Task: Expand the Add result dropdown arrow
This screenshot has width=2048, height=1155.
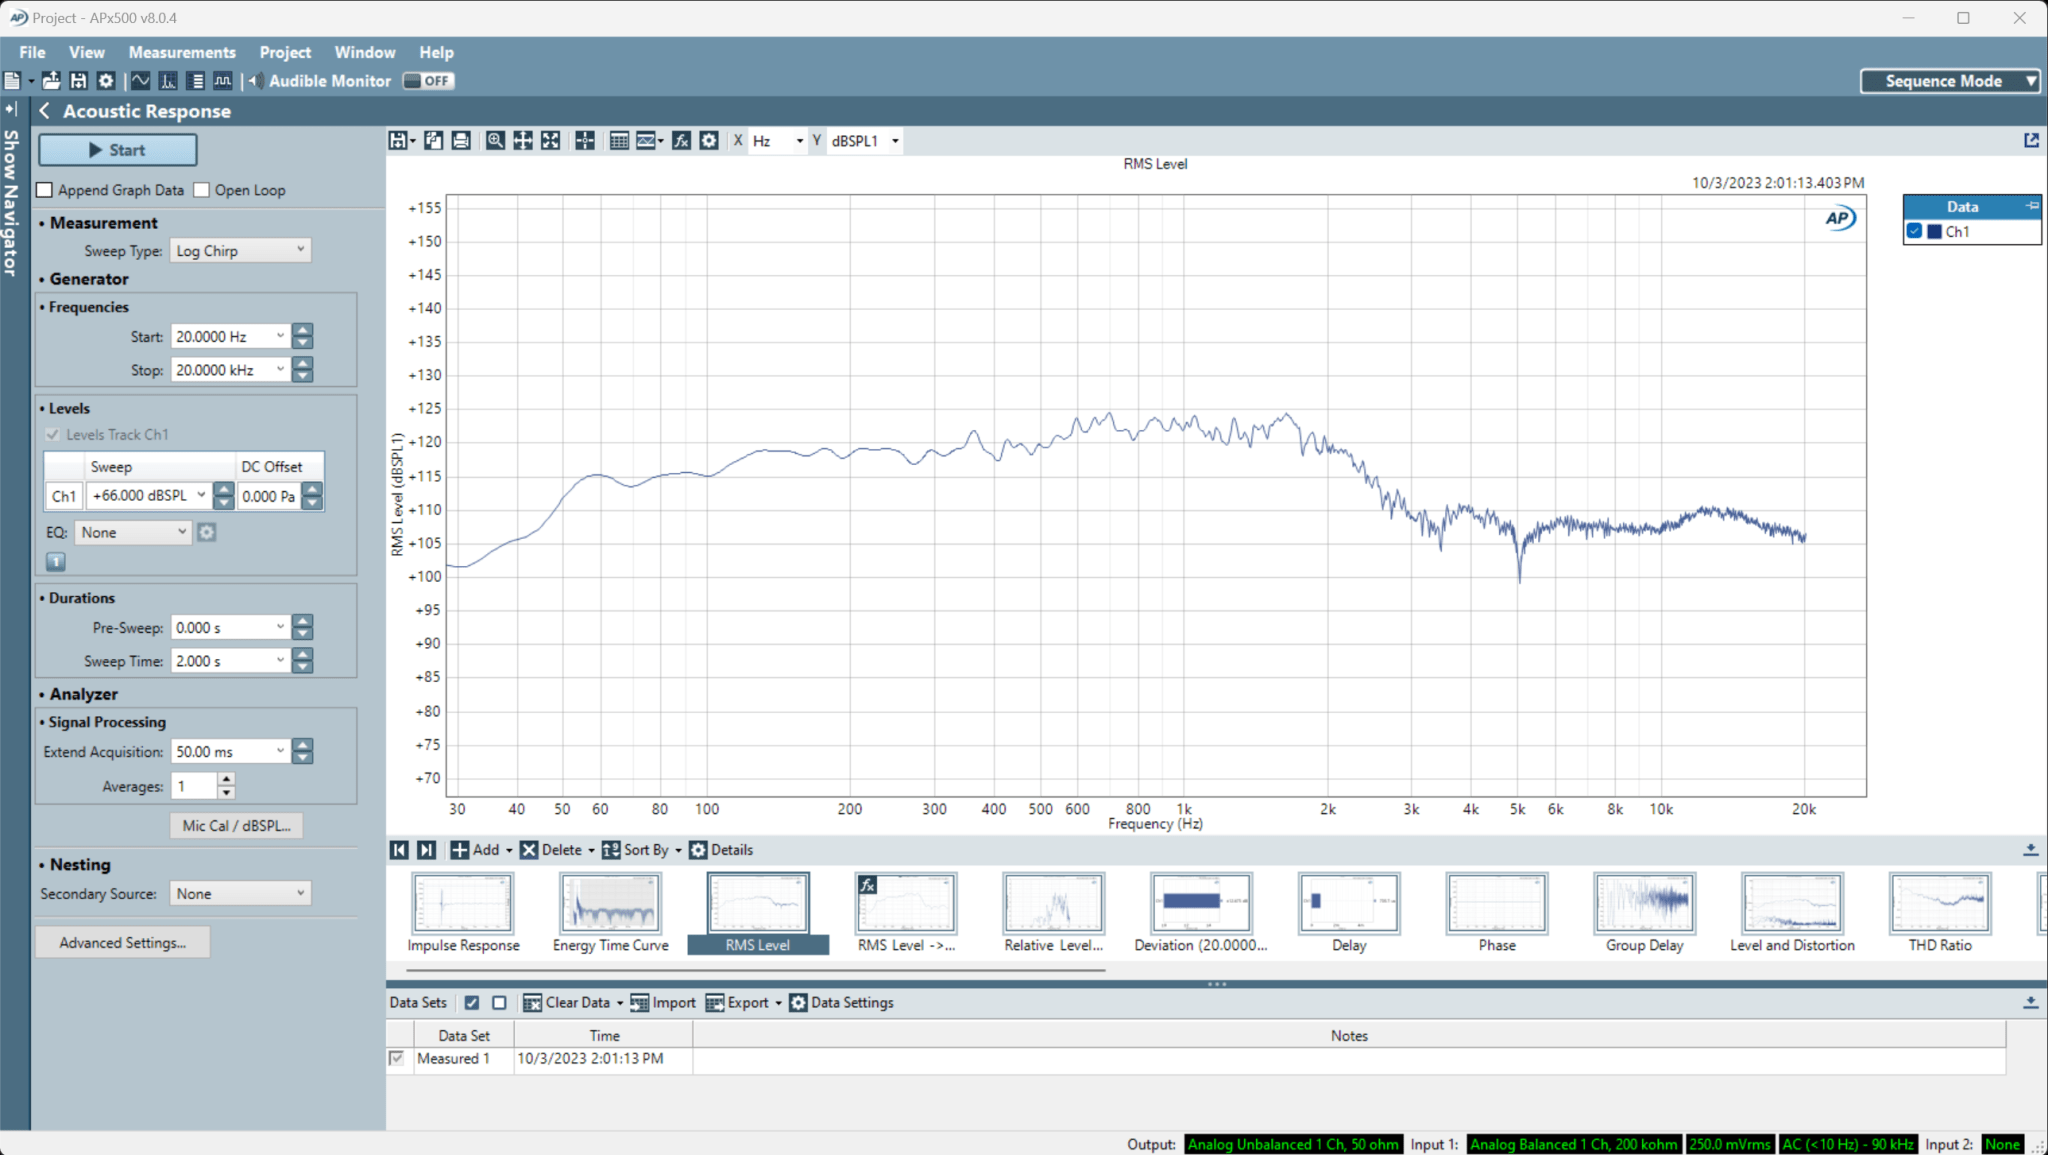Action: (509, 851)
